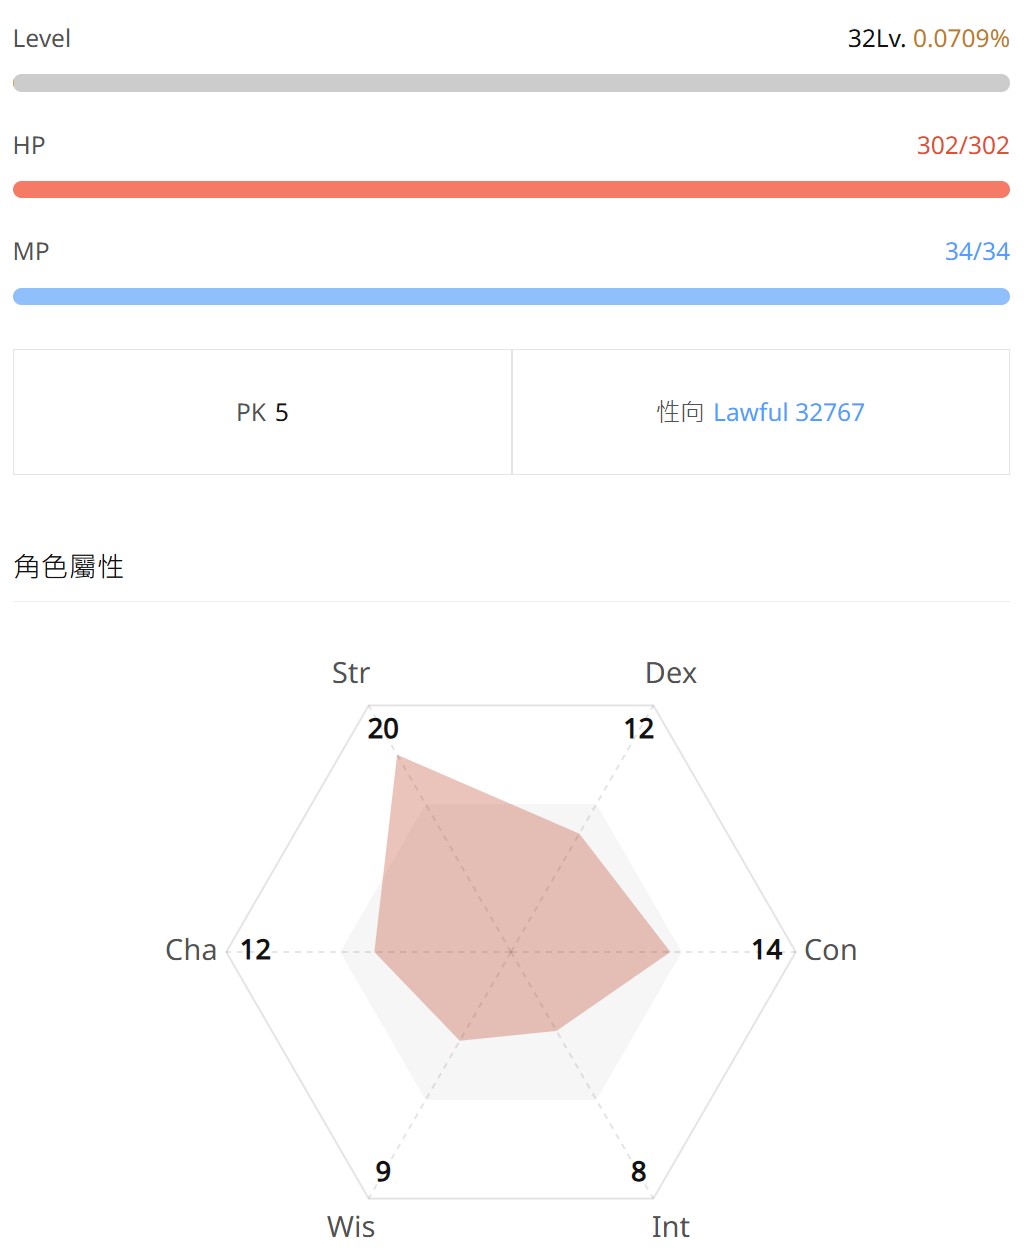Click the center of the radar chart

click(511, 951)
